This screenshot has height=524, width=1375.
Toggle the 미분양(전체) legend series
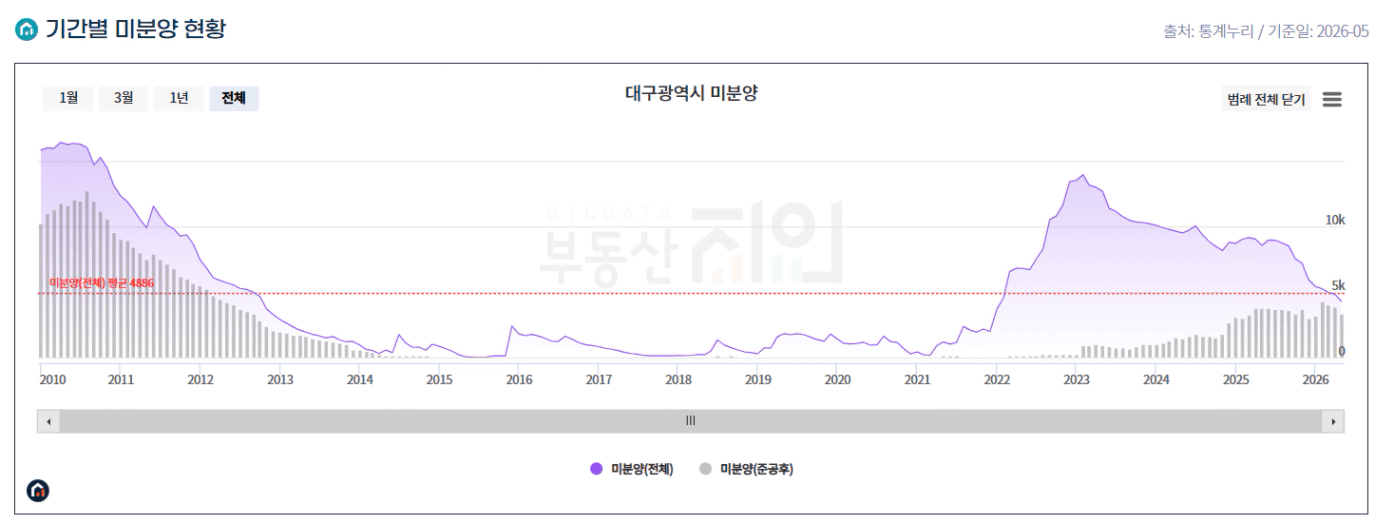(x=632, y=469)
